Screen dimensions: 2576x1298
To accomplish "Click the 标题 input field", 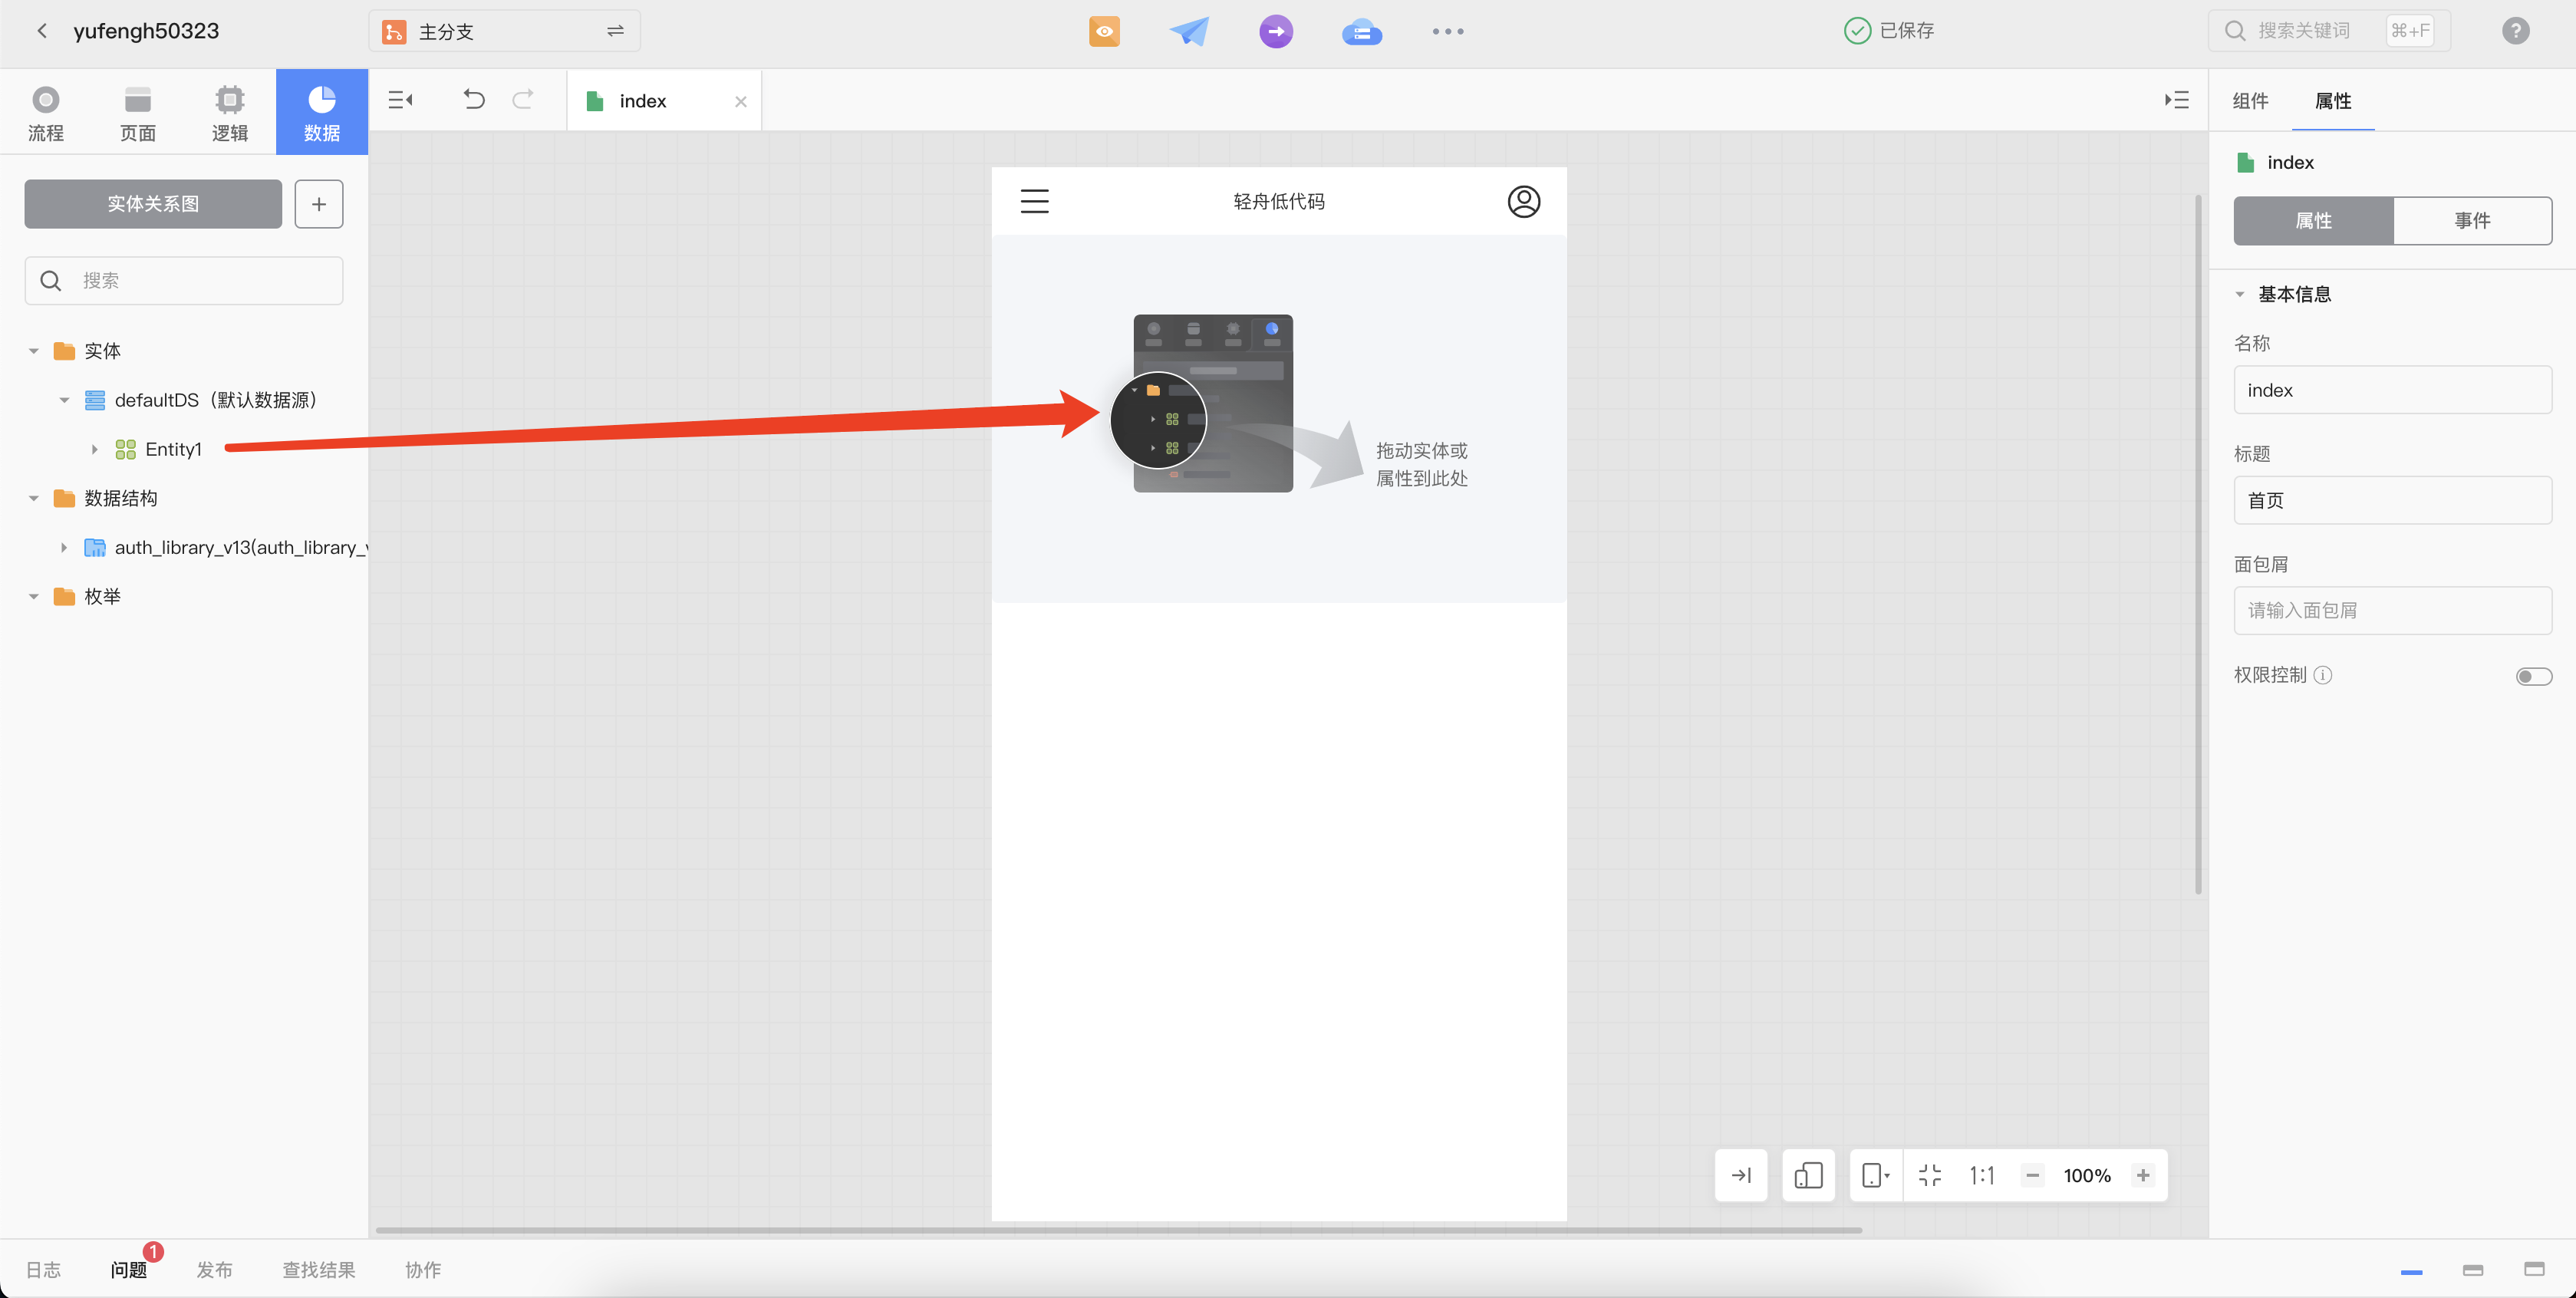I will pos(2392,500).
